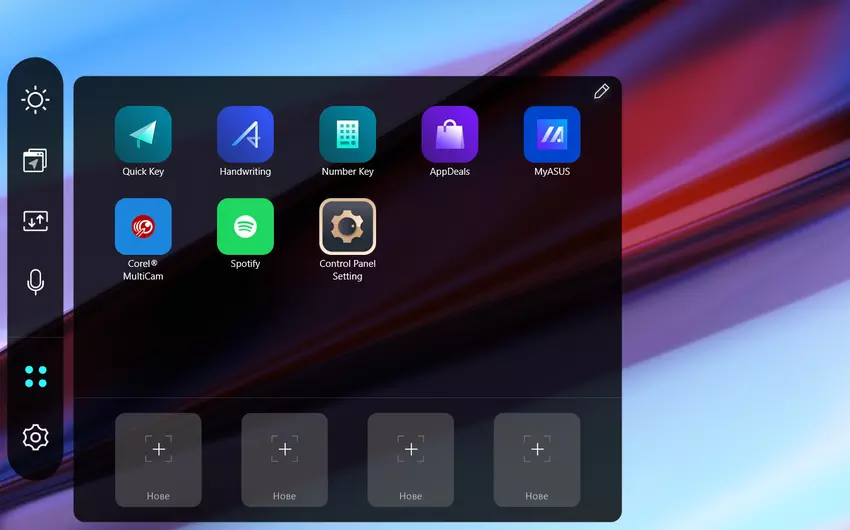The image size is (850, 530).
Task: Open the Number Key app
Action: coord(347,135)
